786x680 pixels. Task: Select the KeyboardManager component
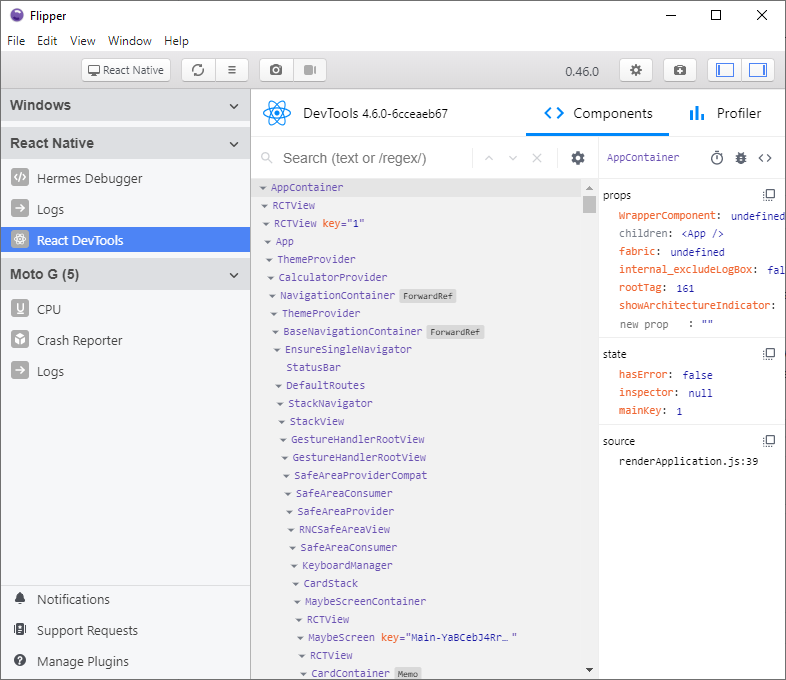(x=347, y=565)
